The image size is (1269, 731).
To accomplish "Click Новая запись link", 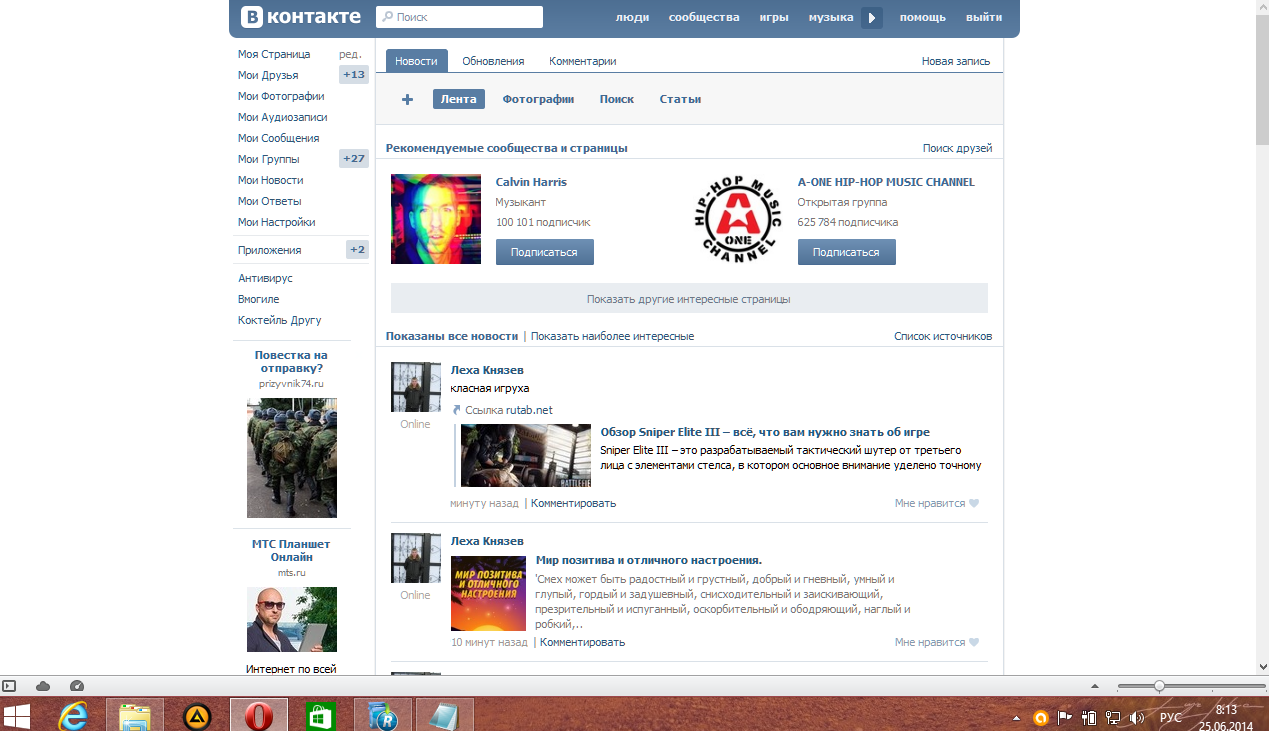I will pyautogui.click(x=956, y=61).
